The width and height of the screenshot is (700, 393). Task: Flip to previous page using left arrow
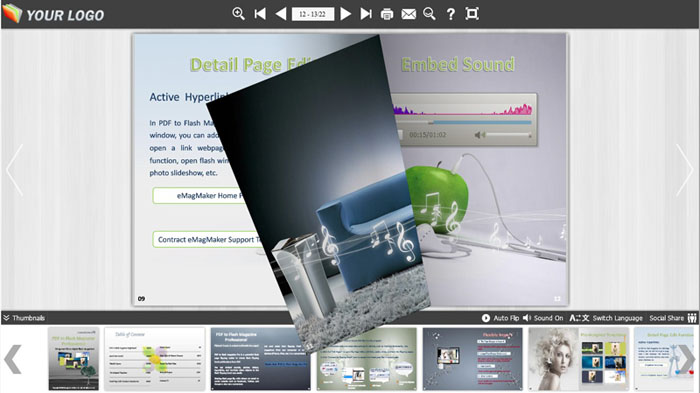[x=14, y=170]
